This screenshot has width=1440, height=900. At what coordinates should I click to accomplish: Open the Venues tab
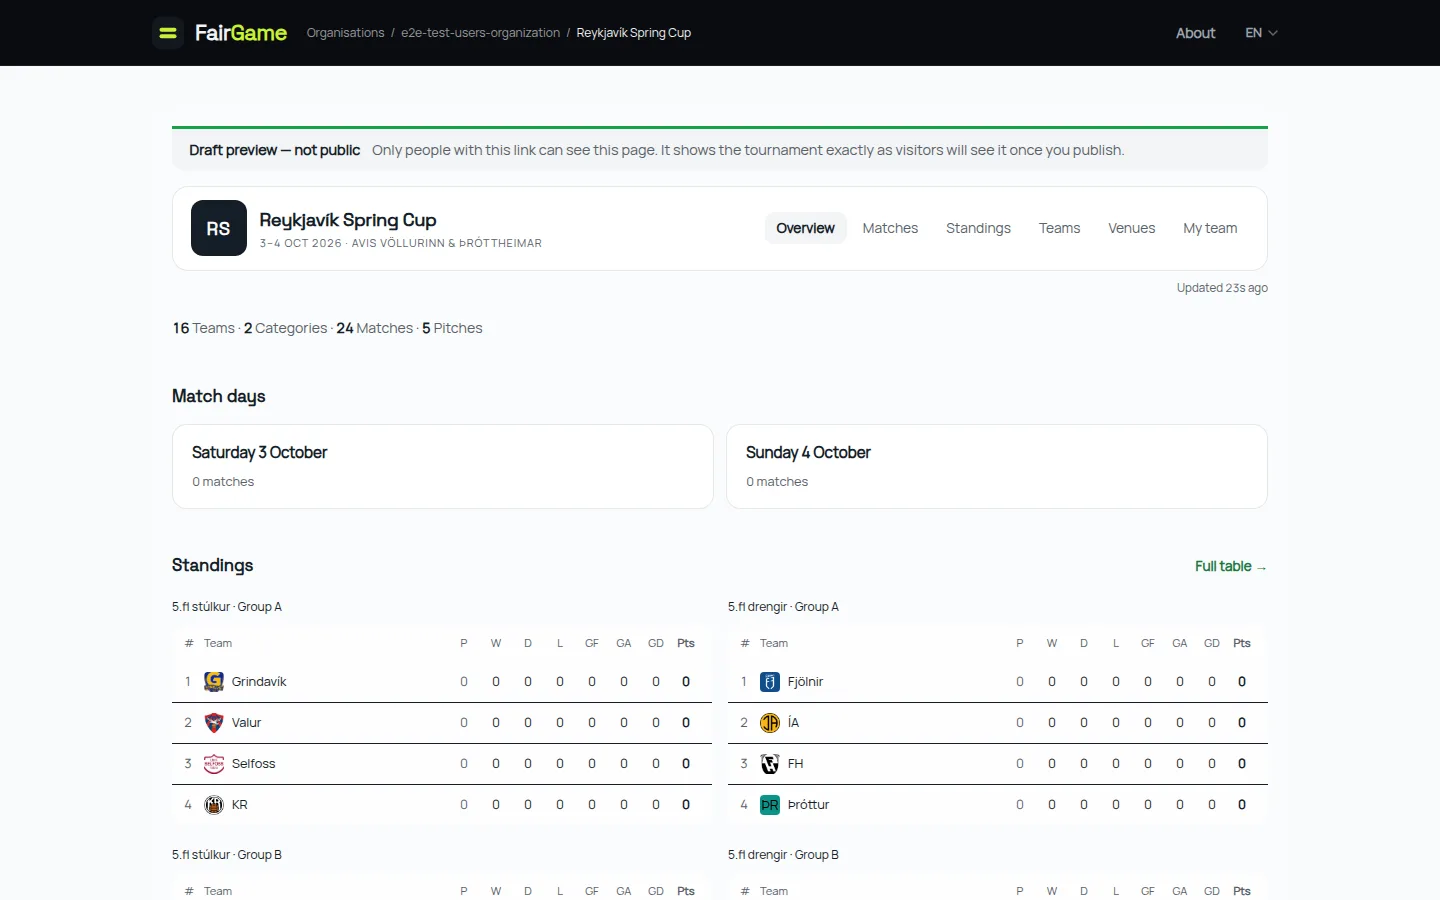pyautogui.click(x=1131, y=228)
